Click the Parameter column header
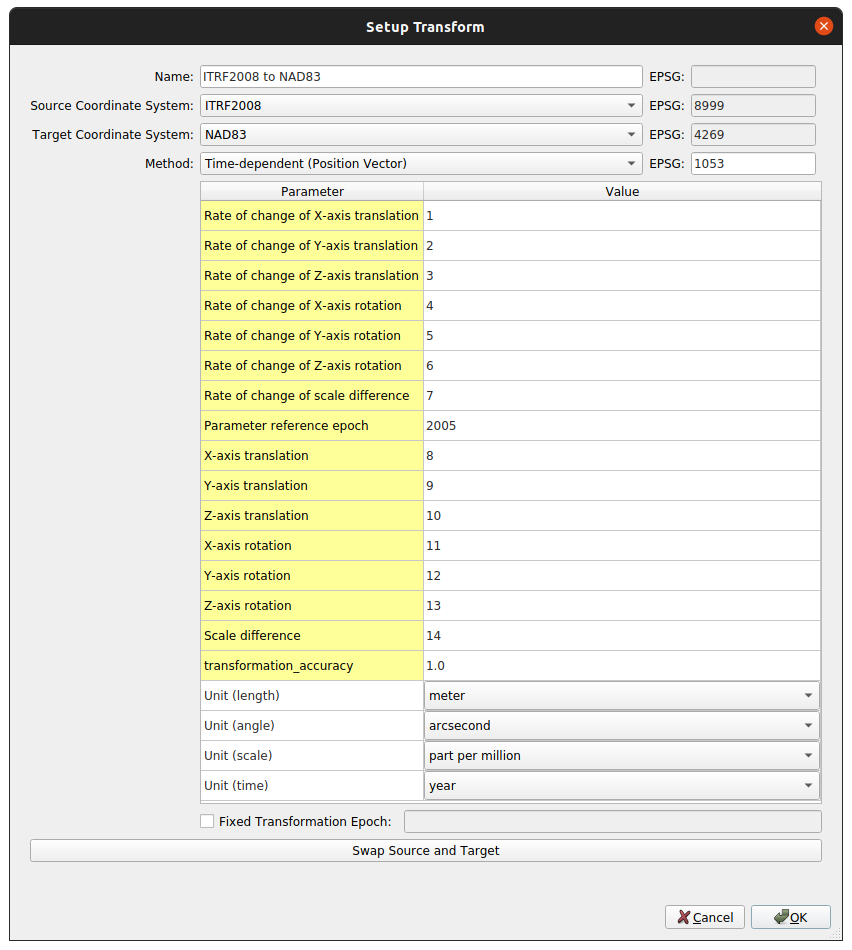The height and width of the screenshot is (950, 852). [312, 191]
